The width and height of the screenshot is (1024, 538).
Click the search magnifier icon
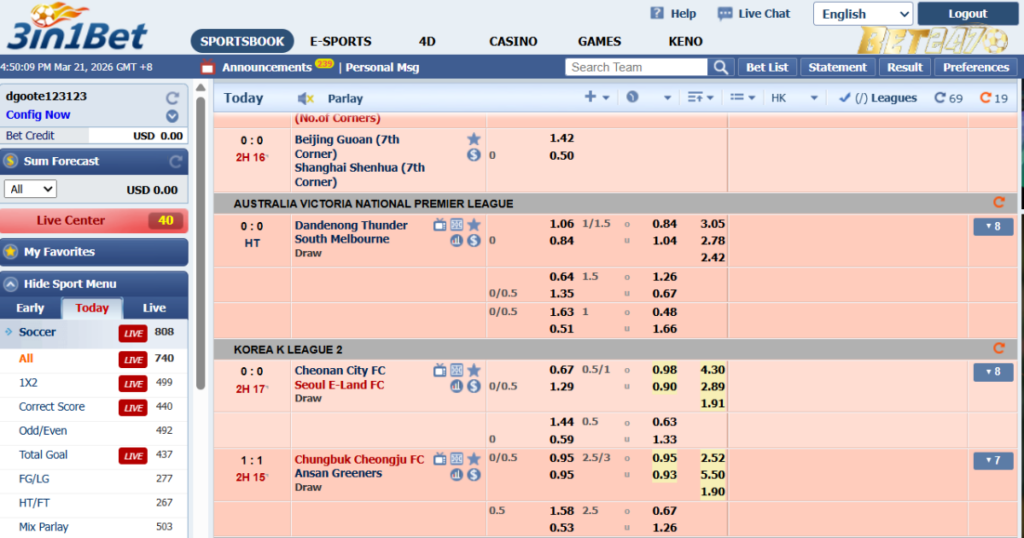pyautogui.click(x=720, y=67)
